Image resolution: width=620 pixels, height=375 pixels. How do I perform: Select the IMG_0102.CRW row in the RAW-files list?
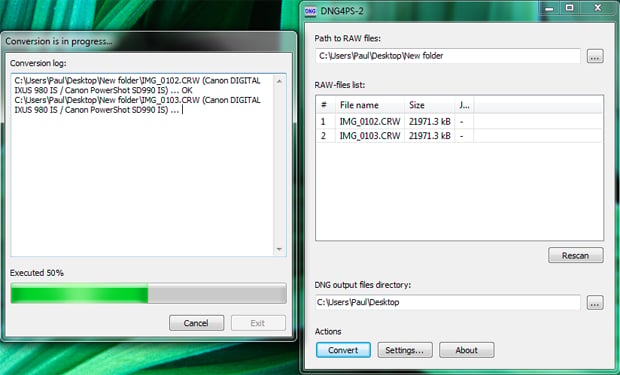tap(459, 121)
